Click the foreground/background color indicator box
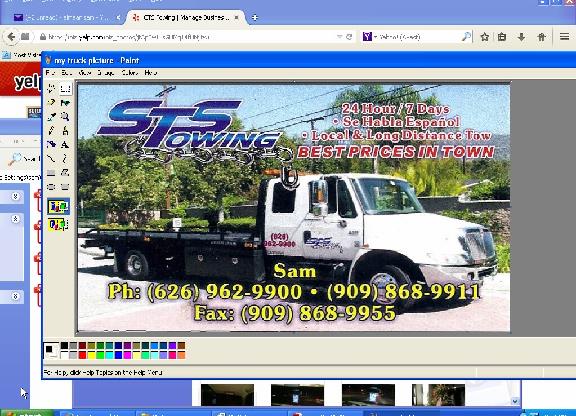Screen dimensions: 576x416 51,350
